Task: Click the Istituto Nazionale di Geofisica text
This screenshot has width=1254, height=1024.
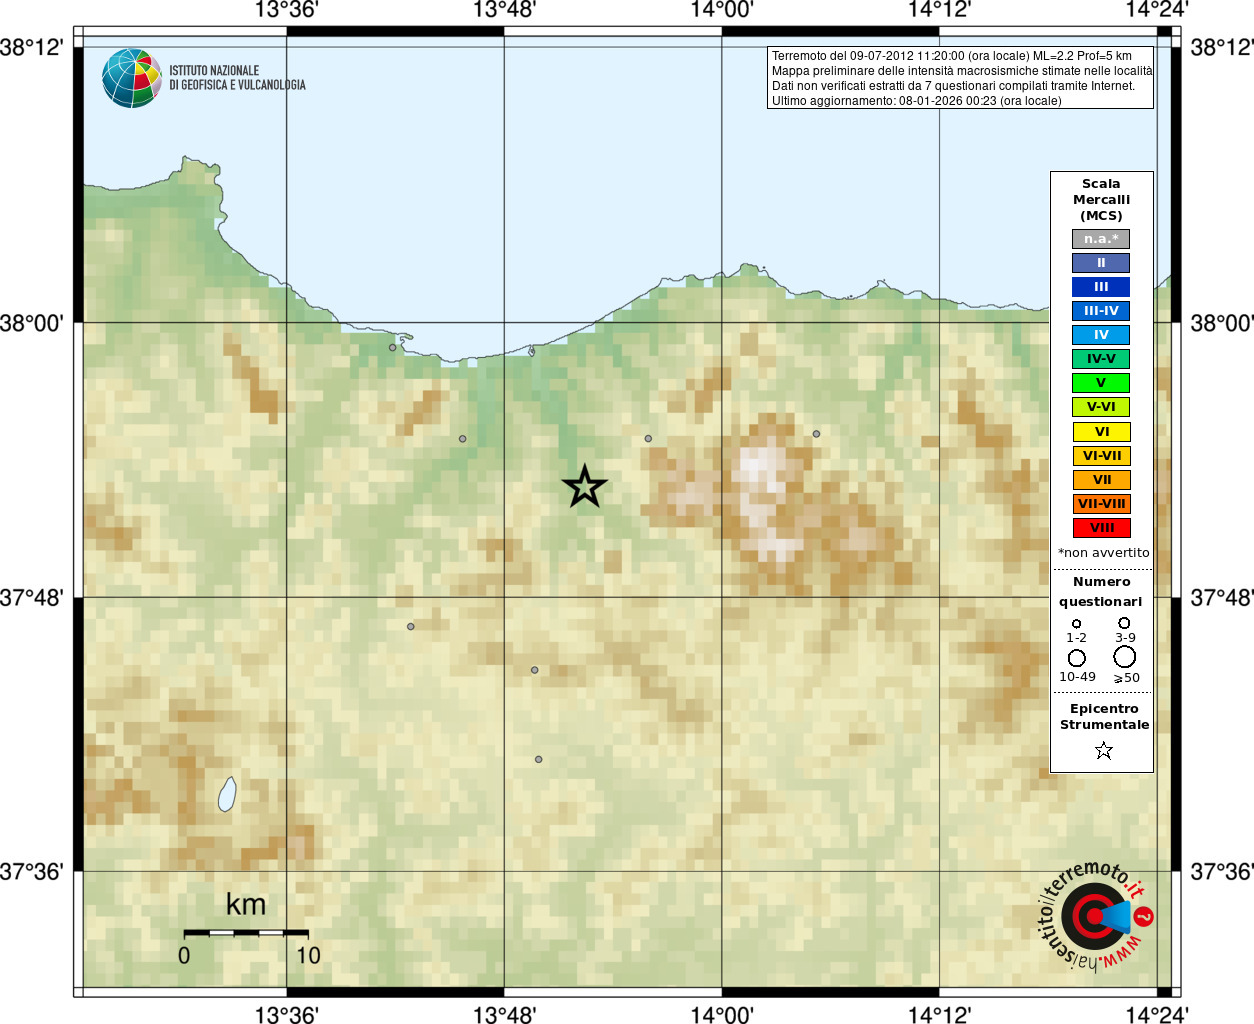Action: [x=237, y=78]
